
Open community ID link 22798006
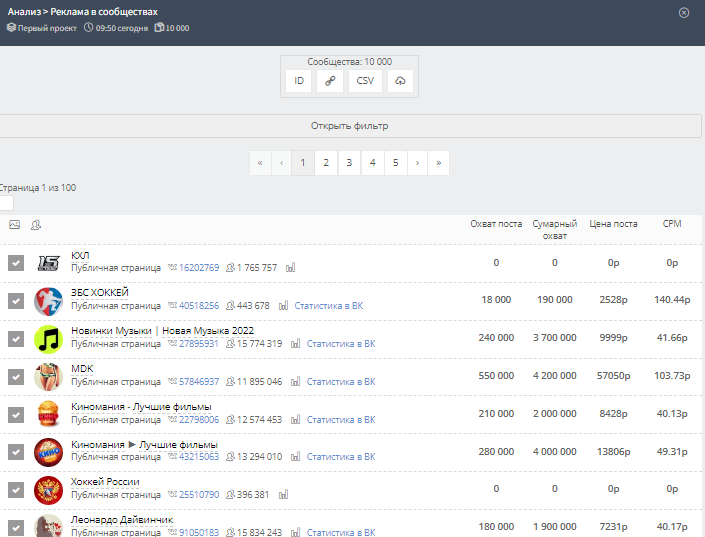pos(199,420)
